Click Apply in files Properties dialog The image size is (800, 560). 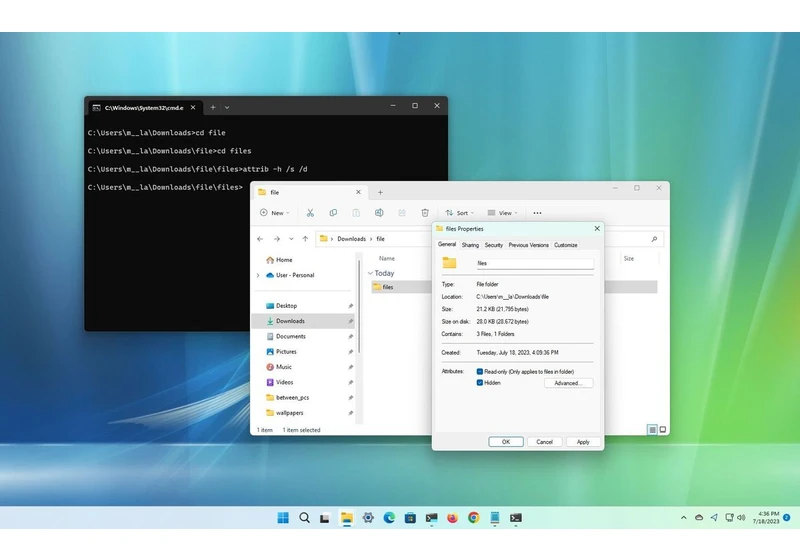[583, 442]
